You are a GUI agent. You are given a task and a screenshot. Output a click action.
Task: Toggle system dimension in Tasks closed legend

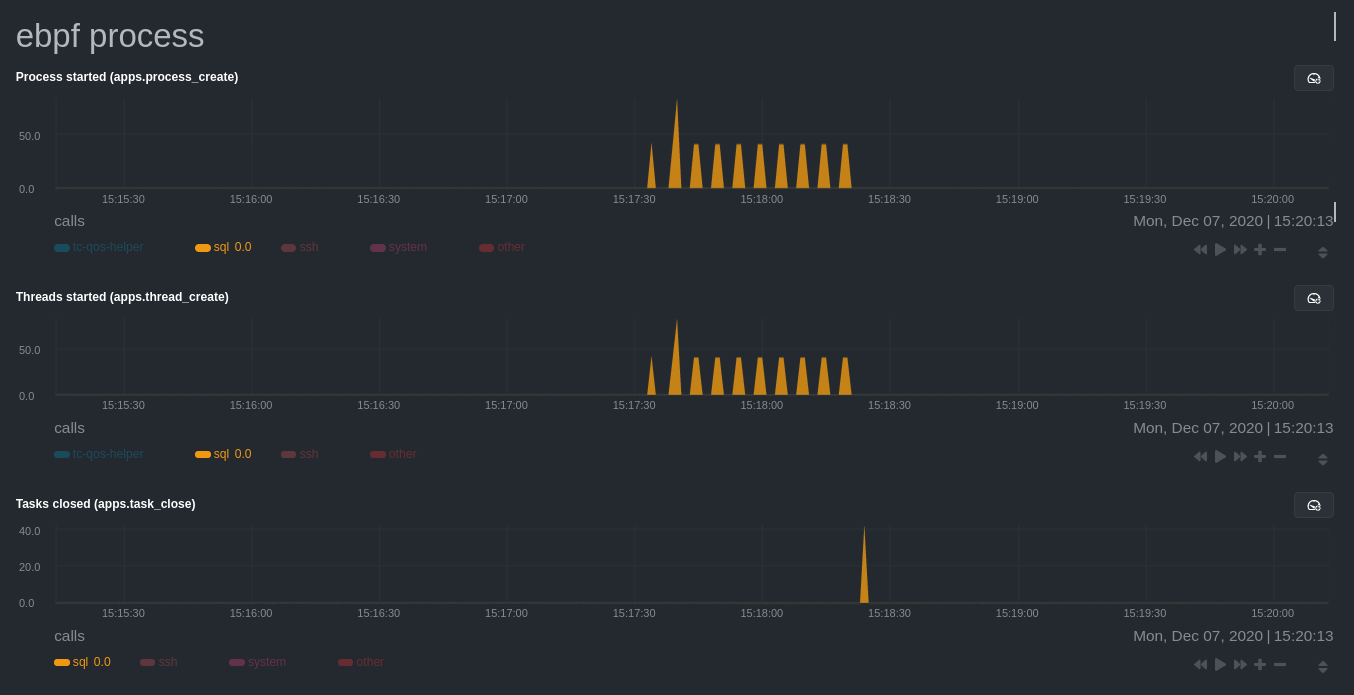(x=257, y=662)
